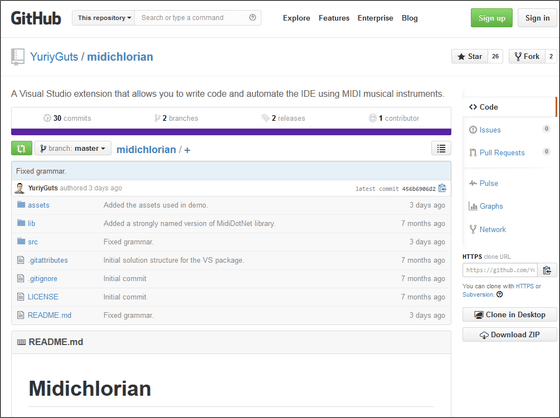Fork the repository
560x418 pixels.
click(x=527, y=56)
